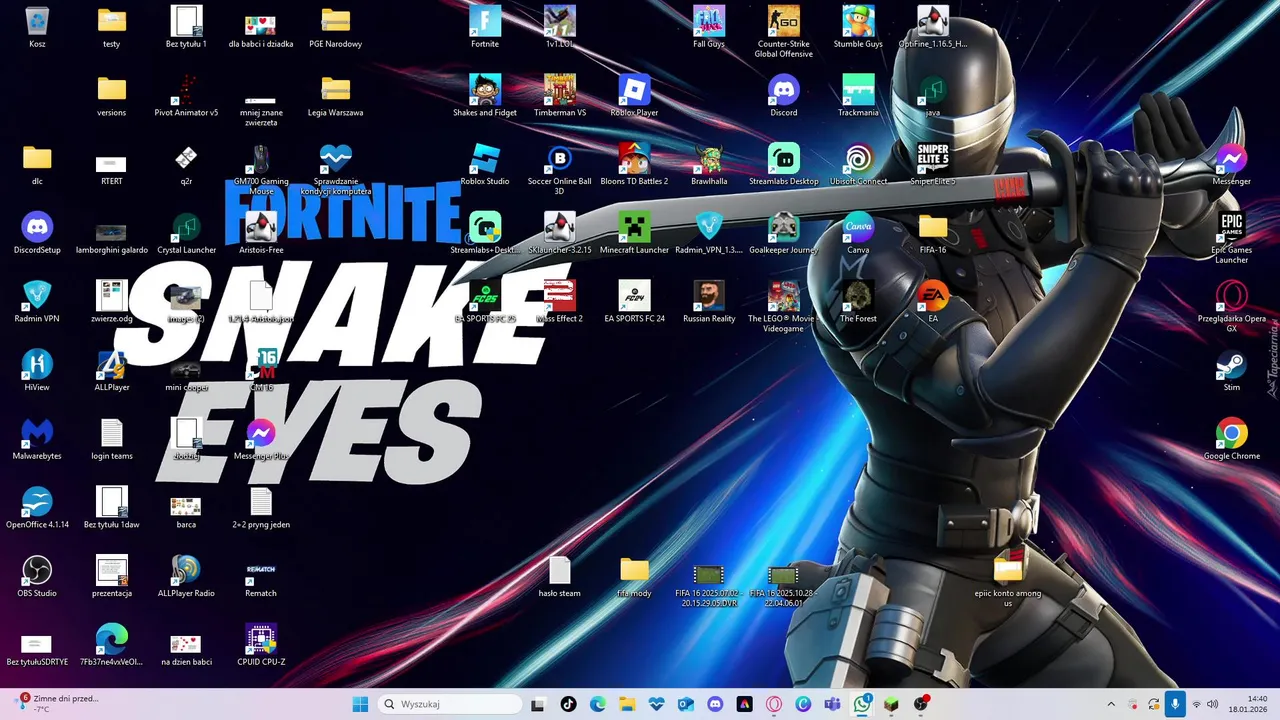Launch the EA SPORTS FC 24 shortcut
Image resolution: width=1280 pixels, height=720 pixels.
click(634, 302)
